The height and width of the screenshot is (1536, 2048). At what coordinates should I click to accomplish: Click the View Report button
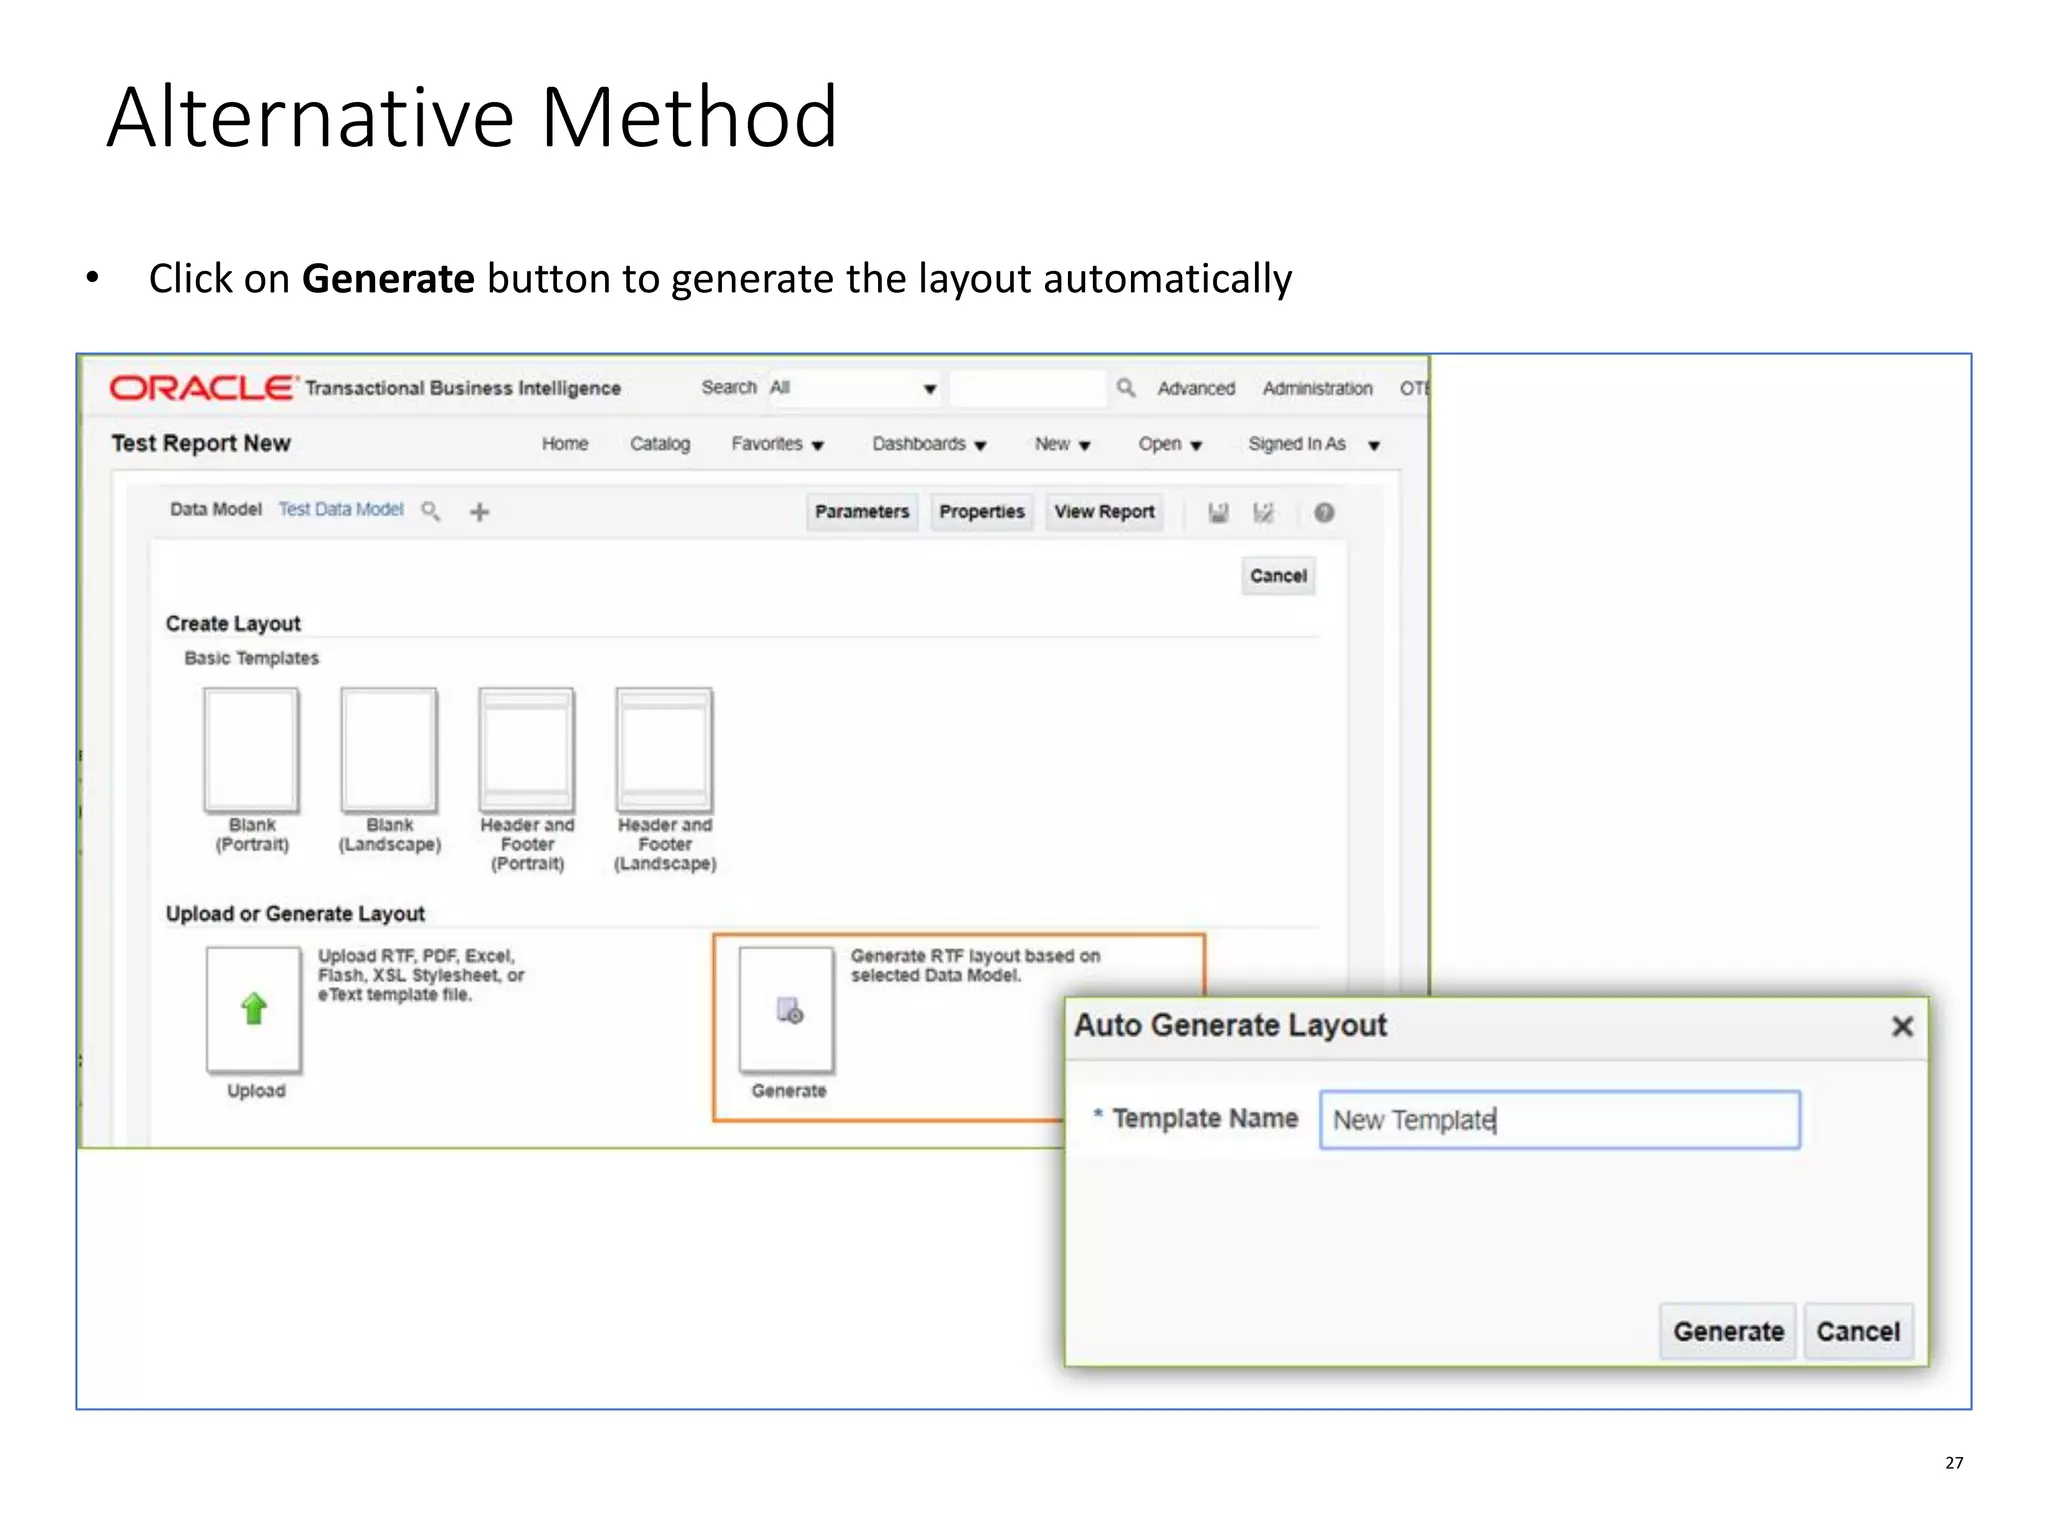(1104, 512)
